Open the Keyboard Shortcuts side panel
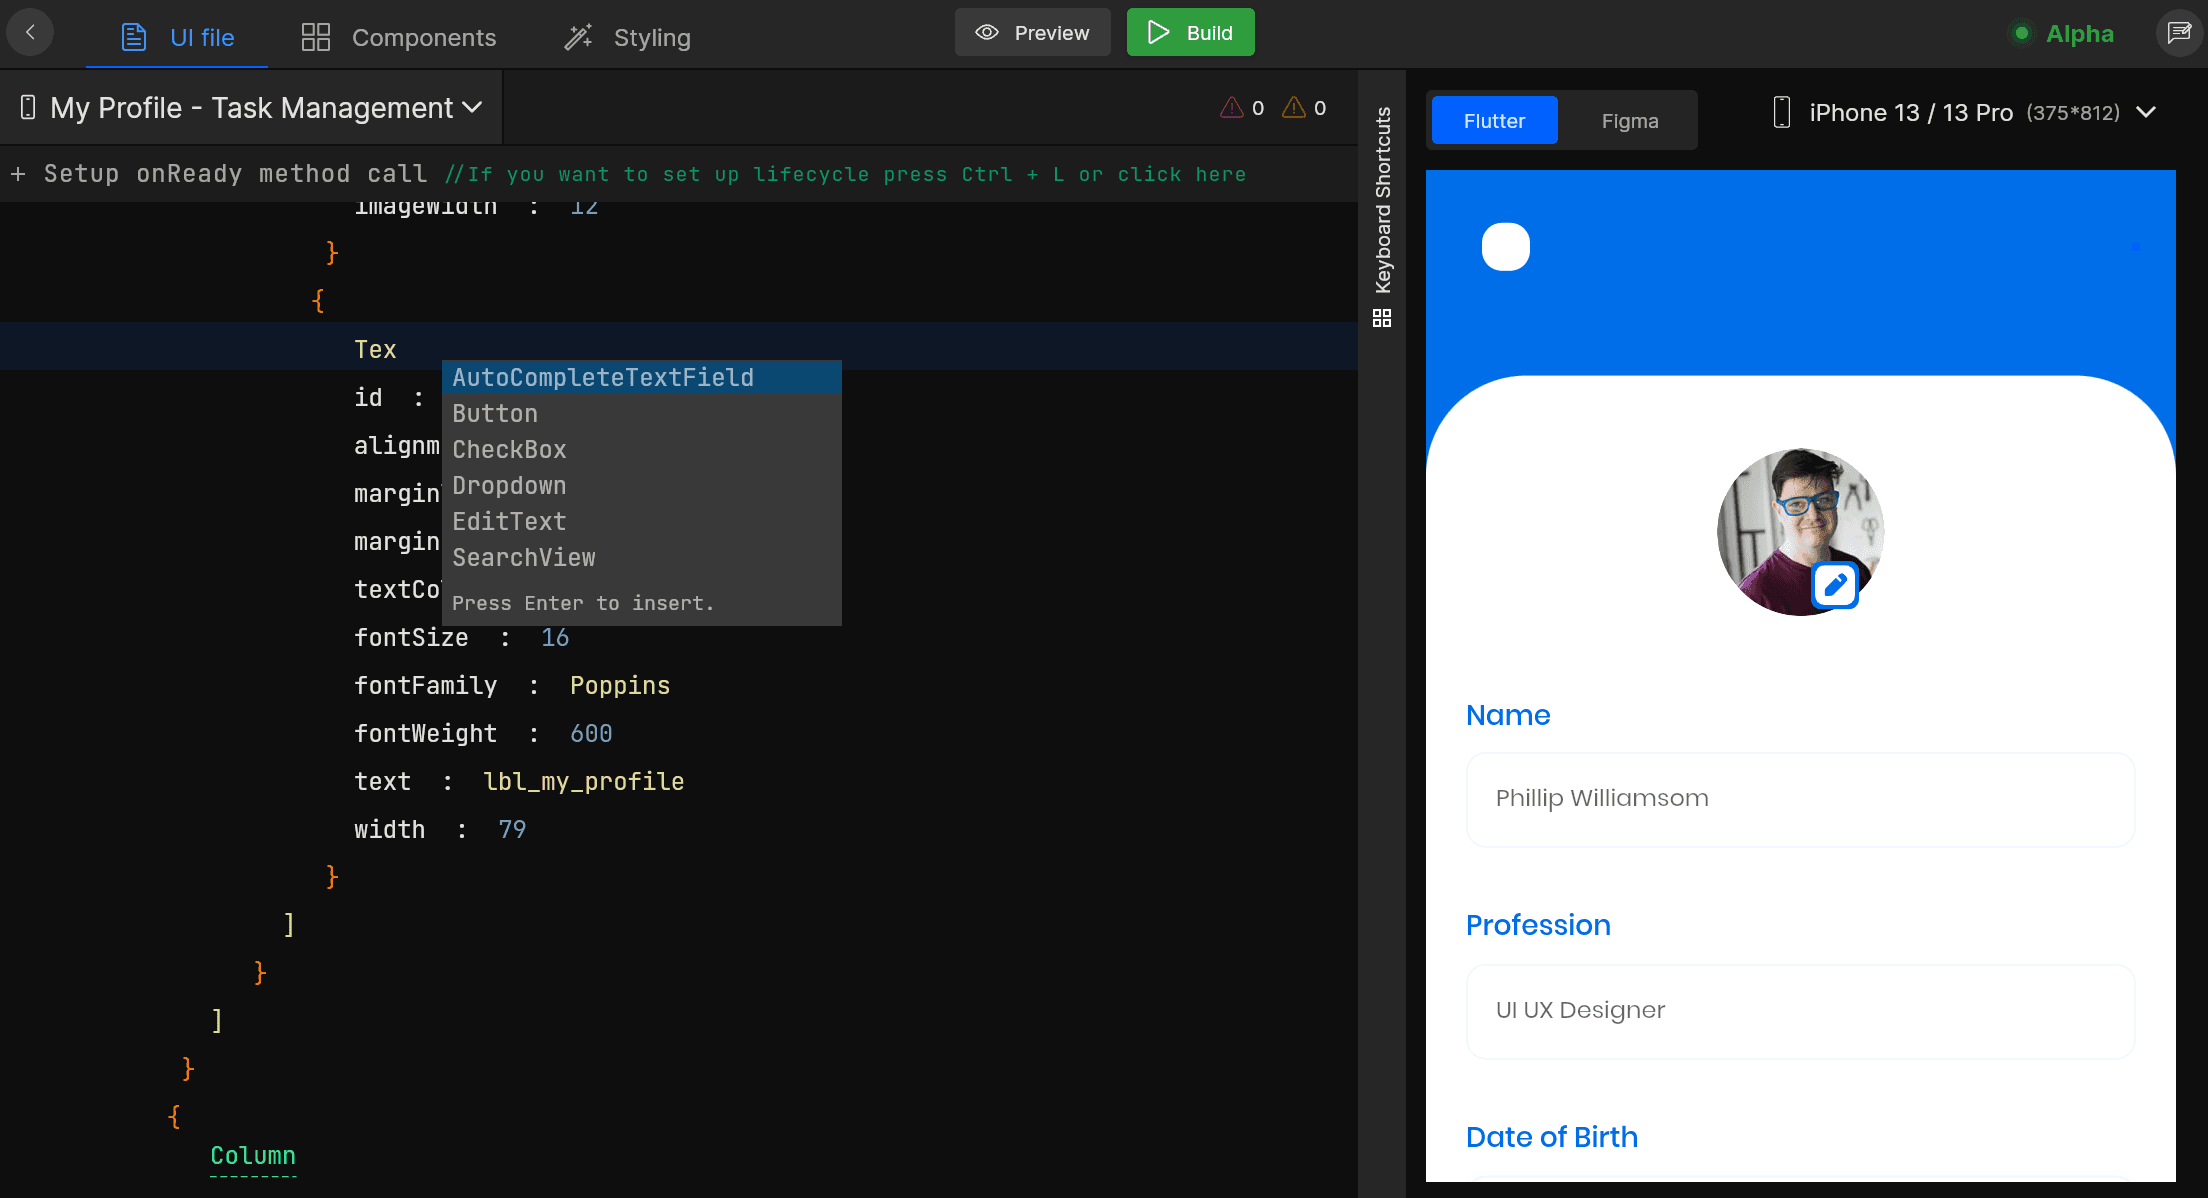2208x1198 pixels. coord(1383,200)
